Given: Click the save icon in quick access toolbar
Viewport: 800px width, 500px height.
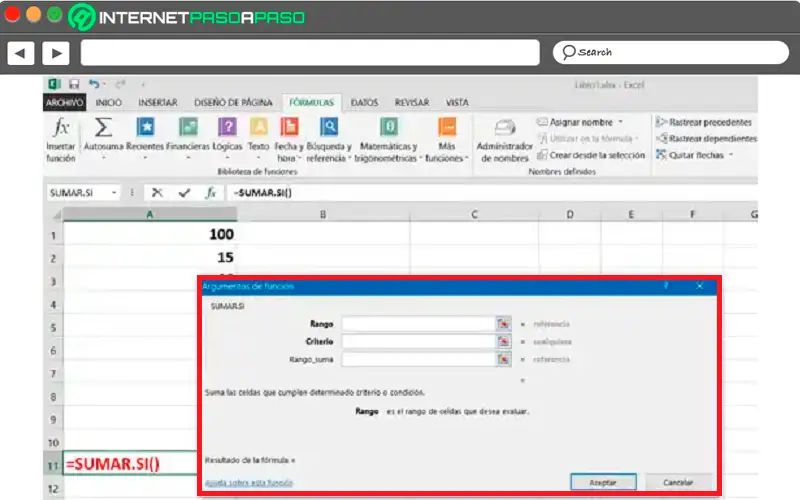Looking at the screenshot, I should (74, 84).
